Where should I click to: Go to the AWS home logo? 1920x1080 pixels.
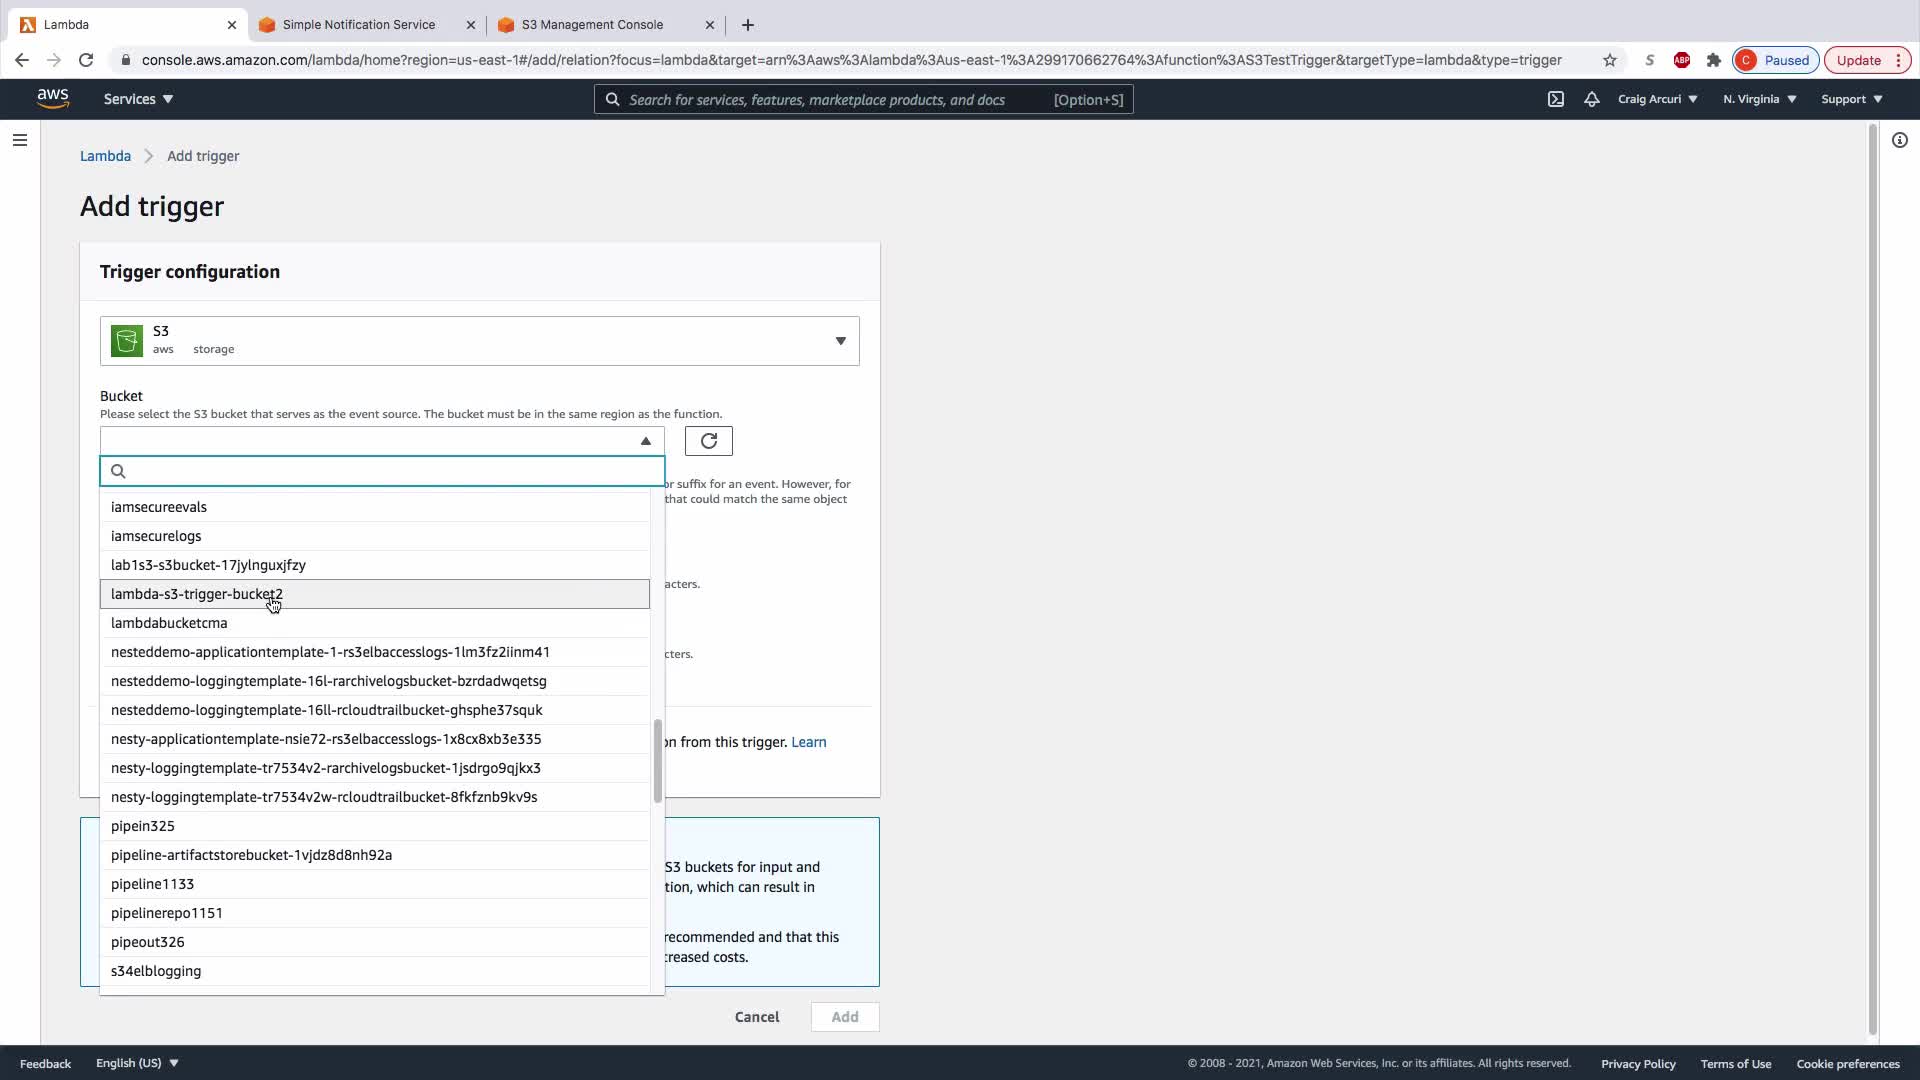click(52, 98)
